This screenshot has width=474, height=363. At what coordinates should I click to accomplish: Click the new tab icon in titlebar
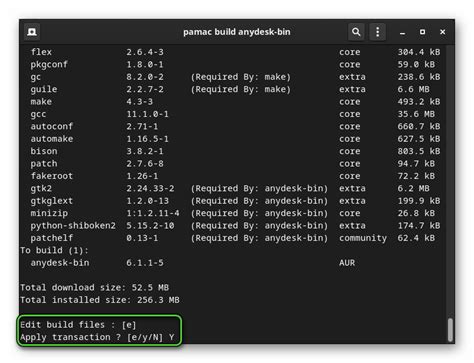[32, 32]
